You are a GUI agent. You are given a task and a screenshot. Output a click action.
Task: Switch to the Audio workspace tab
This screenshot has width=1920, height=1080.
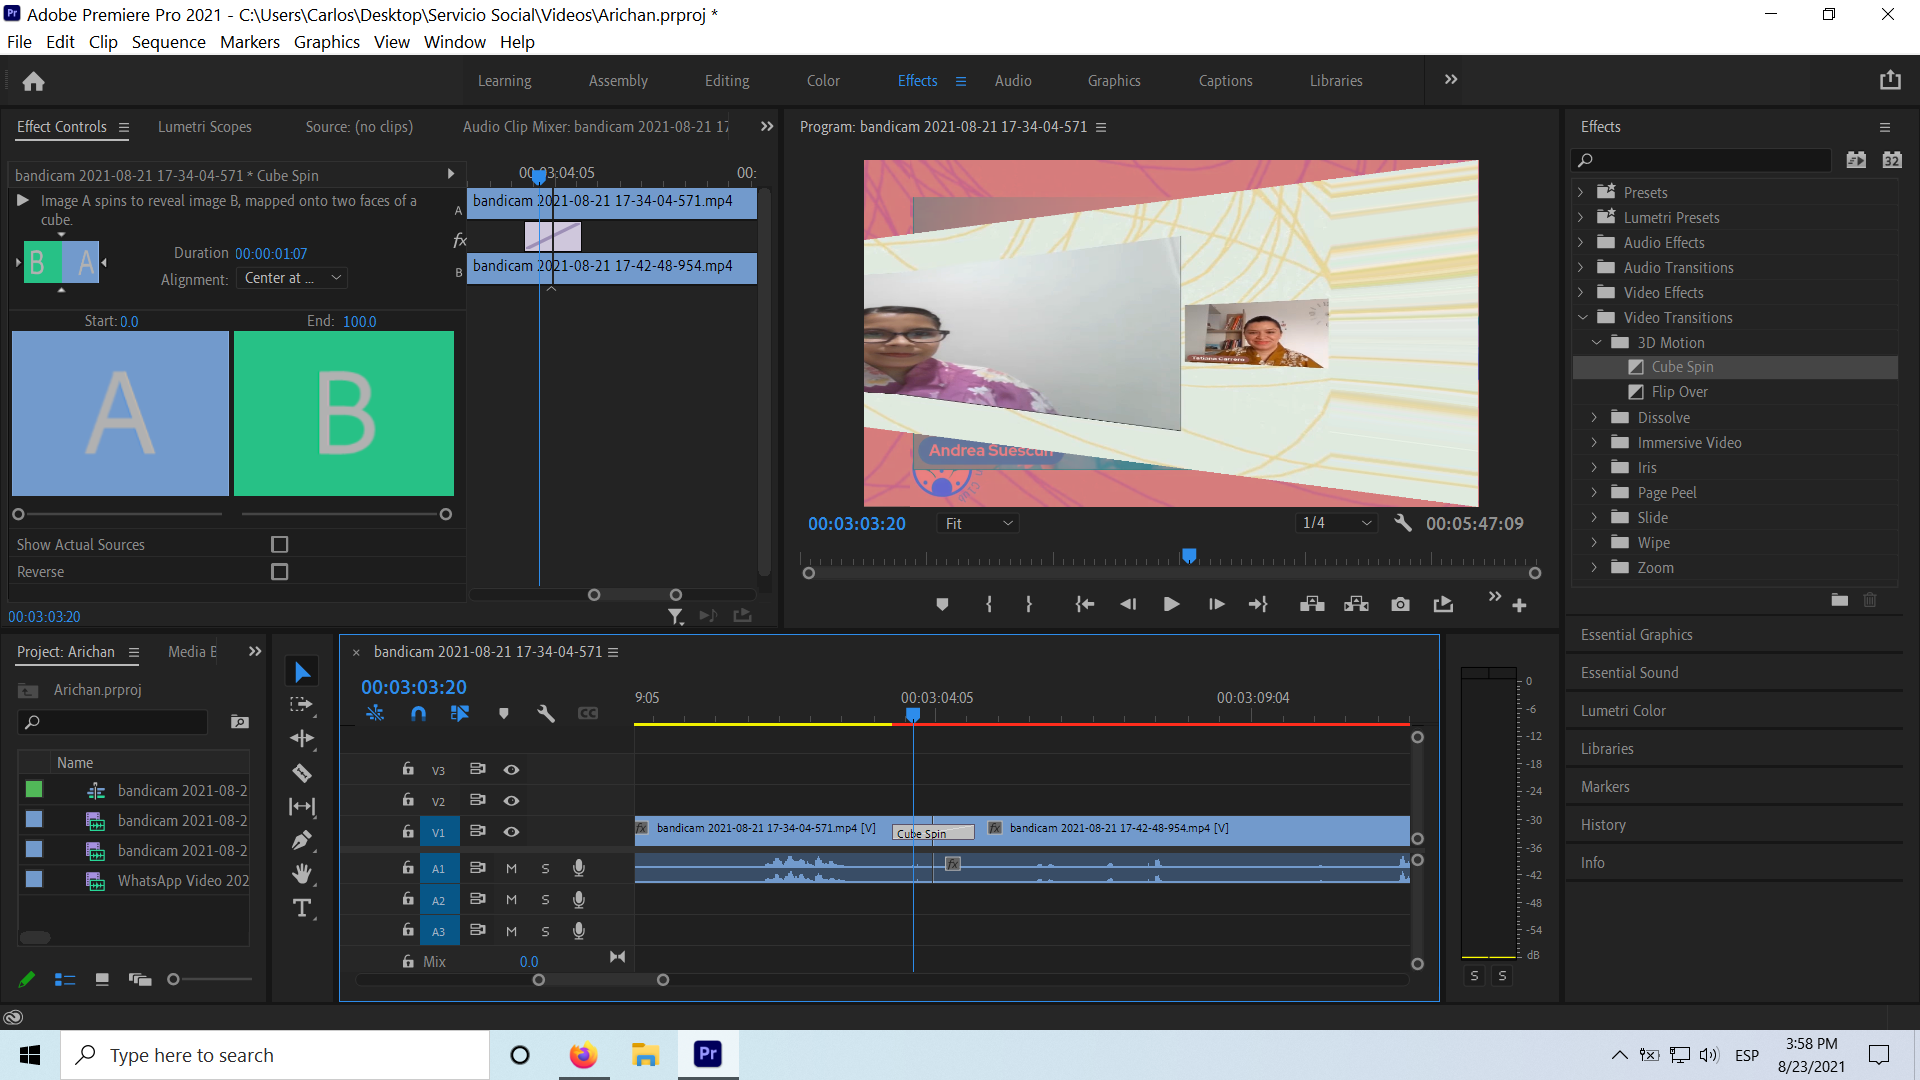tap(1013, 80)
